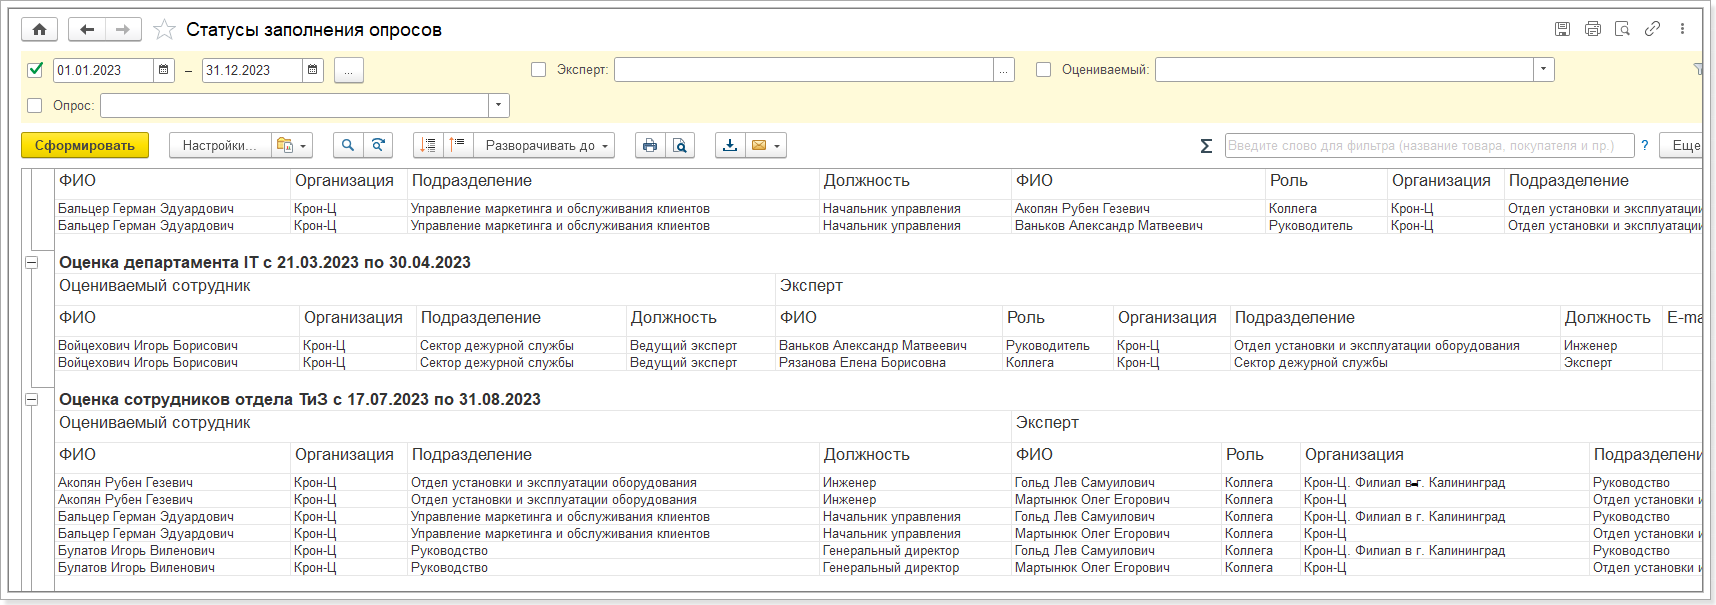Uncheck the date period checkbox
This screenshot has width=1716, height=605.
click(x=36, y=70)
